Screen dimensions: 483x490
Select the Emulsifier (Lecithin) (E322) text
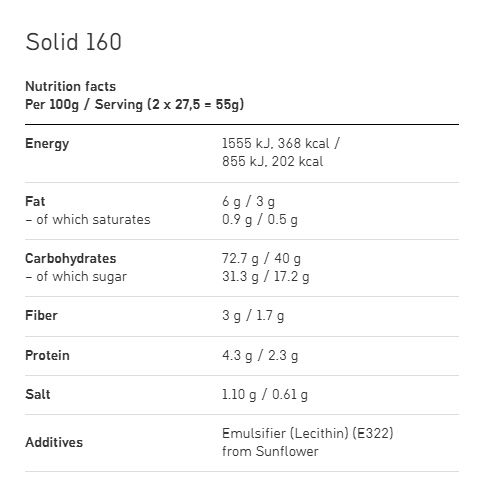[x=308, y=434]
